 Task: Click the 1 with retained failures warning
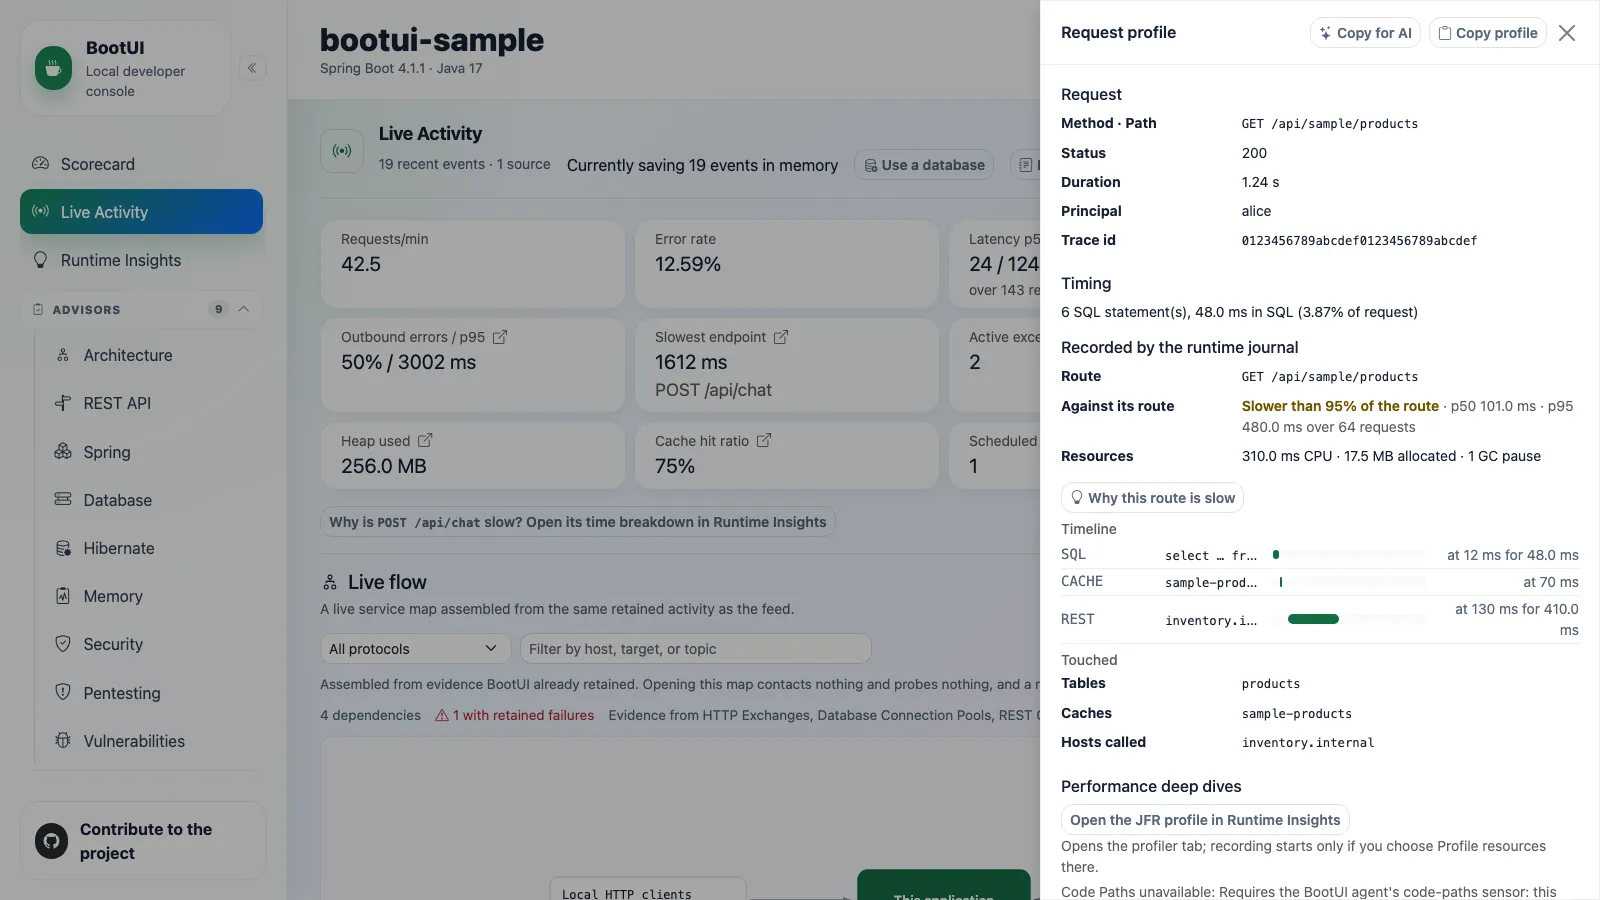515,715
